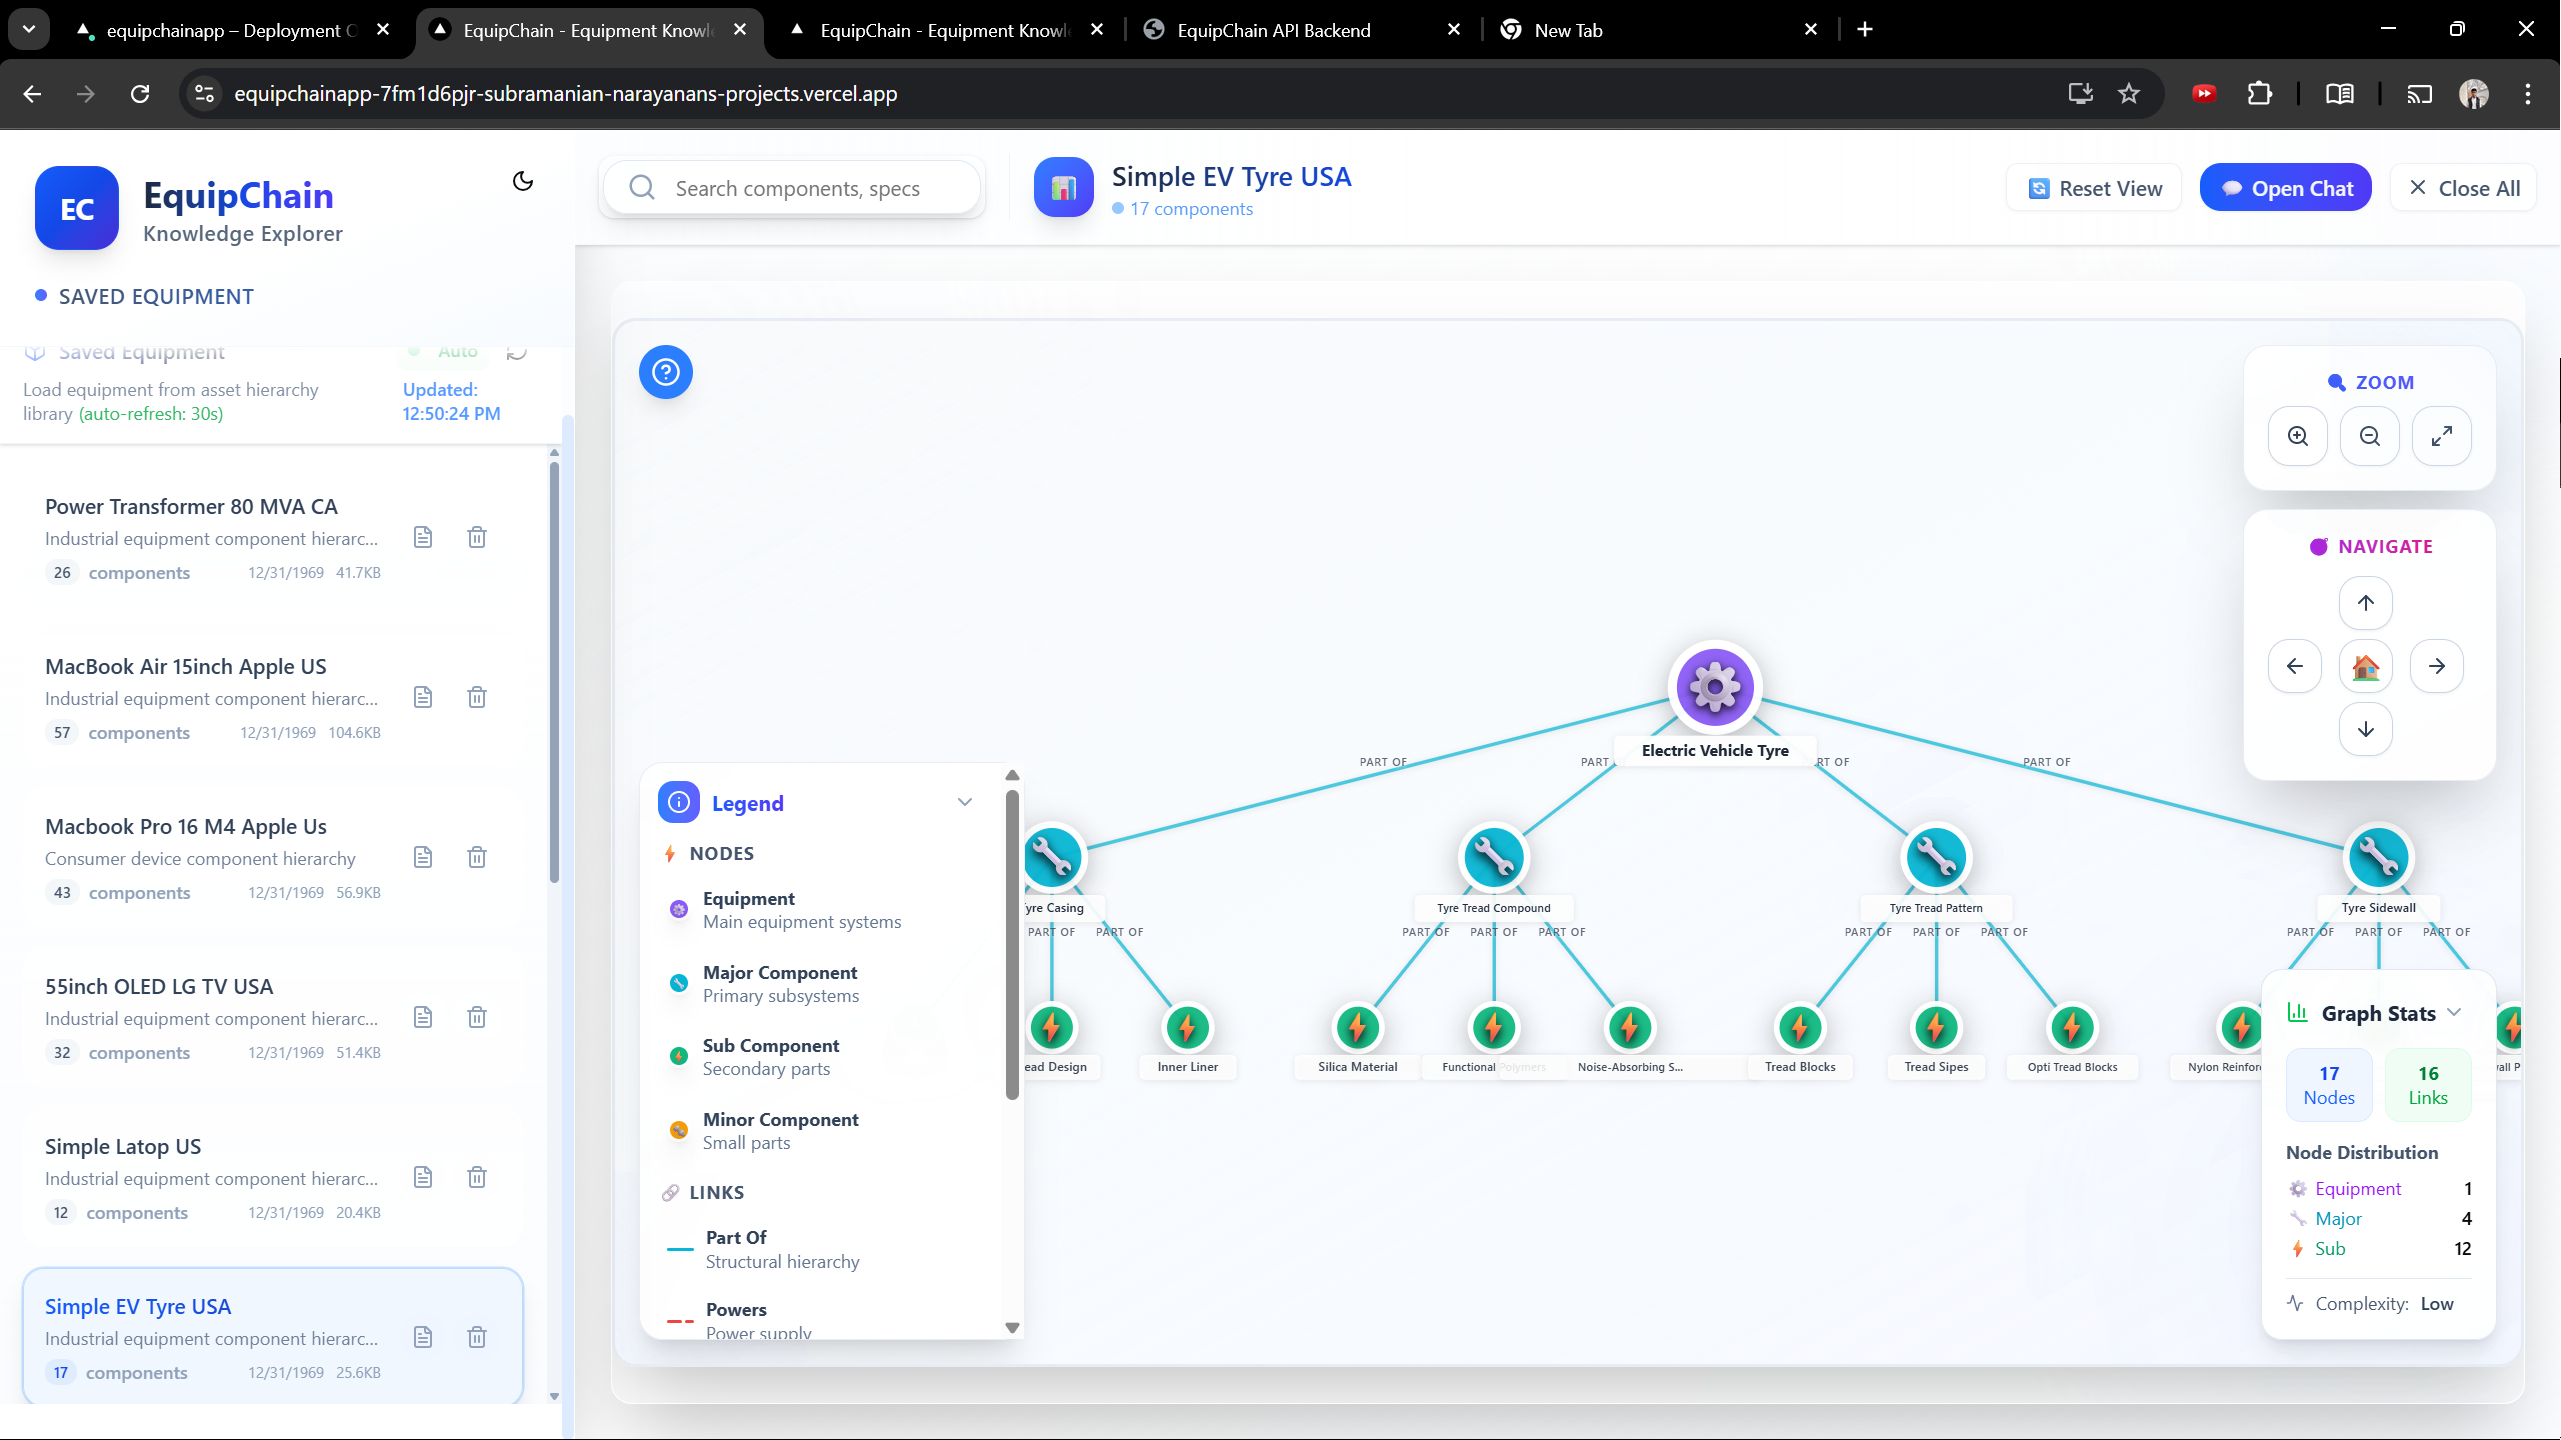Click the Reset View button
Screen dimensions: 2561x1440
coord(2094,188)
